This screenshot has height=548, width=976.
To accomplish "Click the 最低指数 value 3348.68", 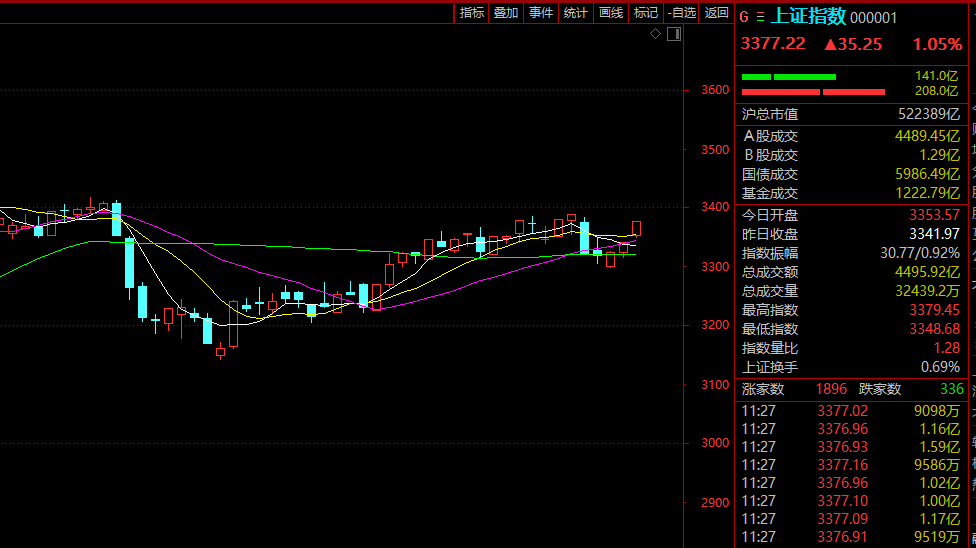I will [x=934, y=329].
